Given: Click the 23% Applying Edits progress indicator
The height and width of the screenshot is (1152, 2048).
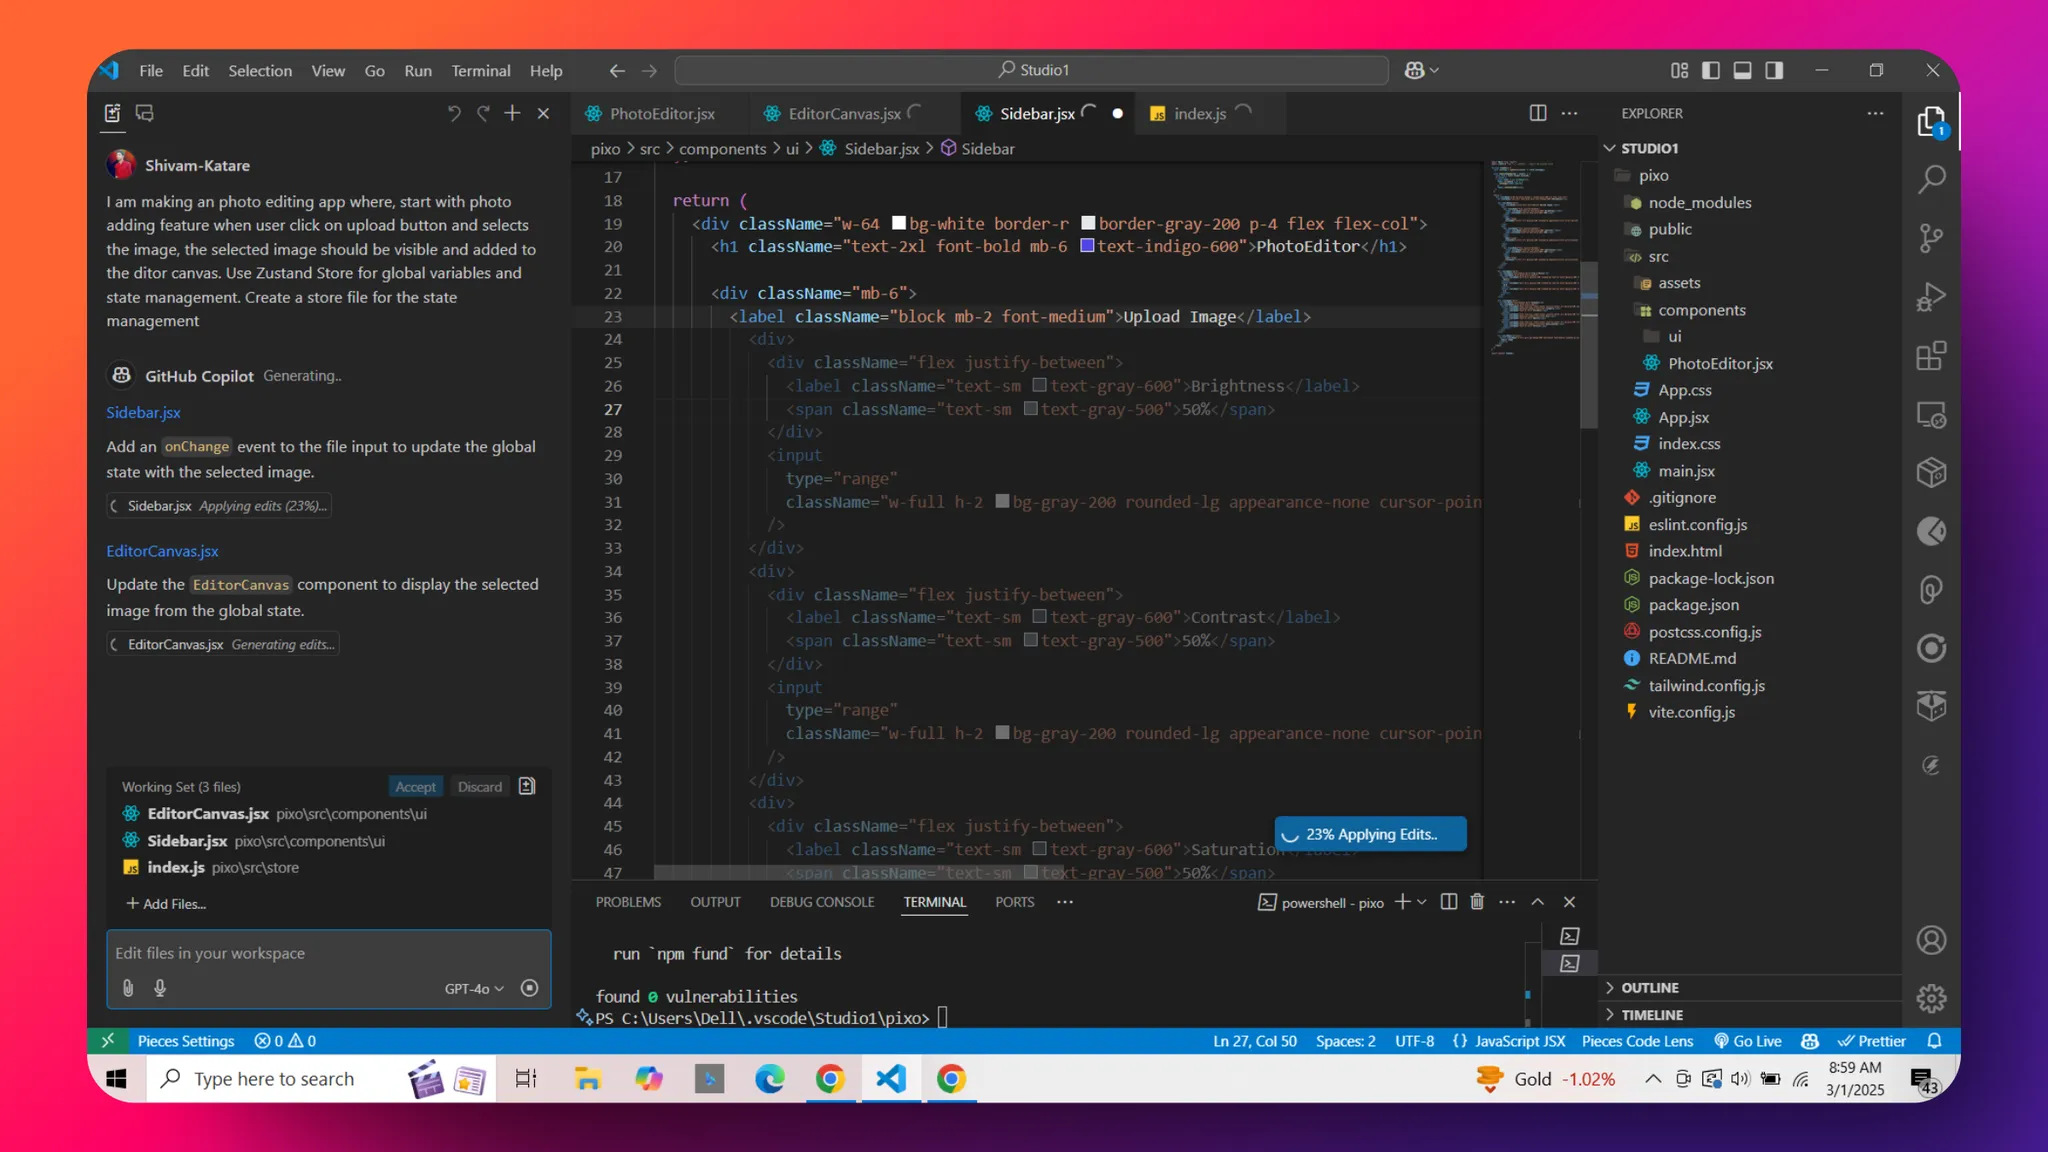Looking at the screenshot, I should (x=1371, y=834).
